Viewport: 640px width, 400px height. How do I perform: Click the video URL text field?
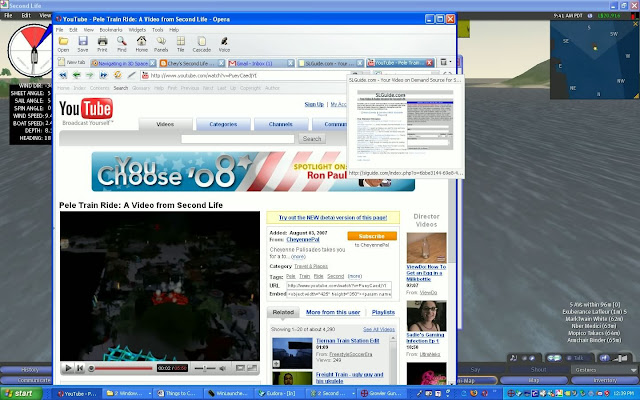(x=339, y=285)
